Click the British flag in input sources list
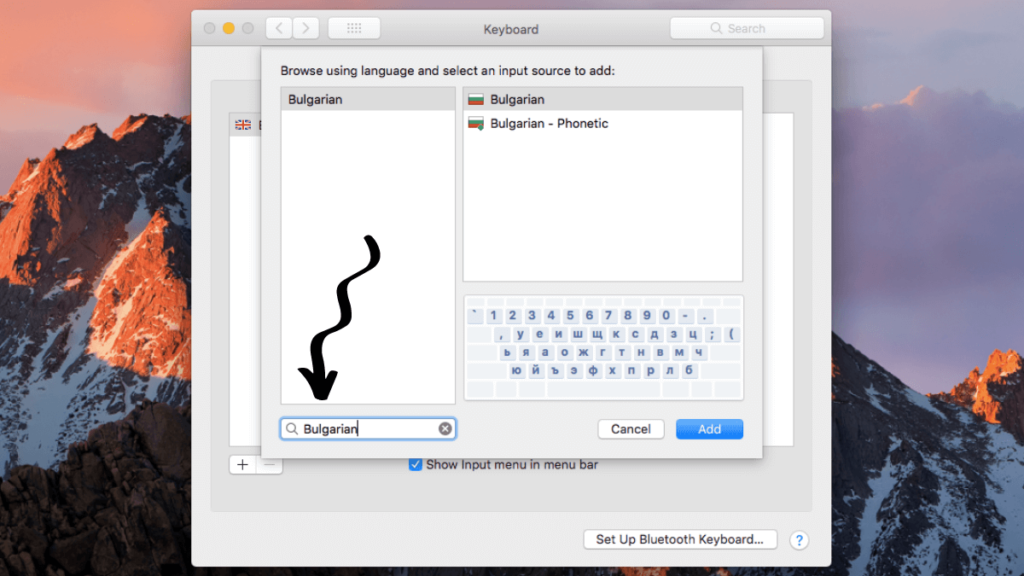This screenshot has height=576, width=1024. [x=242, y=125]
